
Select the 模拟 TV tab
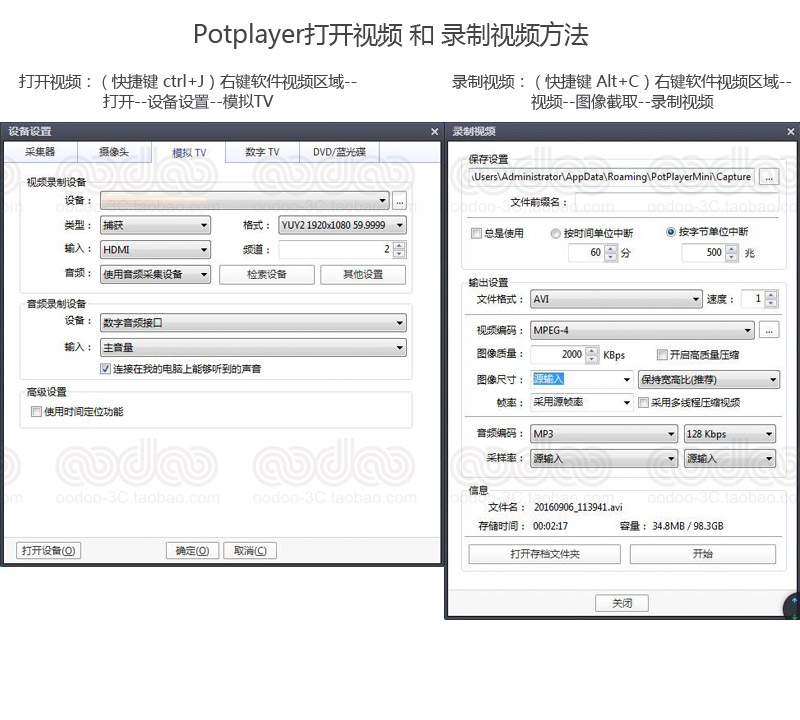point(189,153)
